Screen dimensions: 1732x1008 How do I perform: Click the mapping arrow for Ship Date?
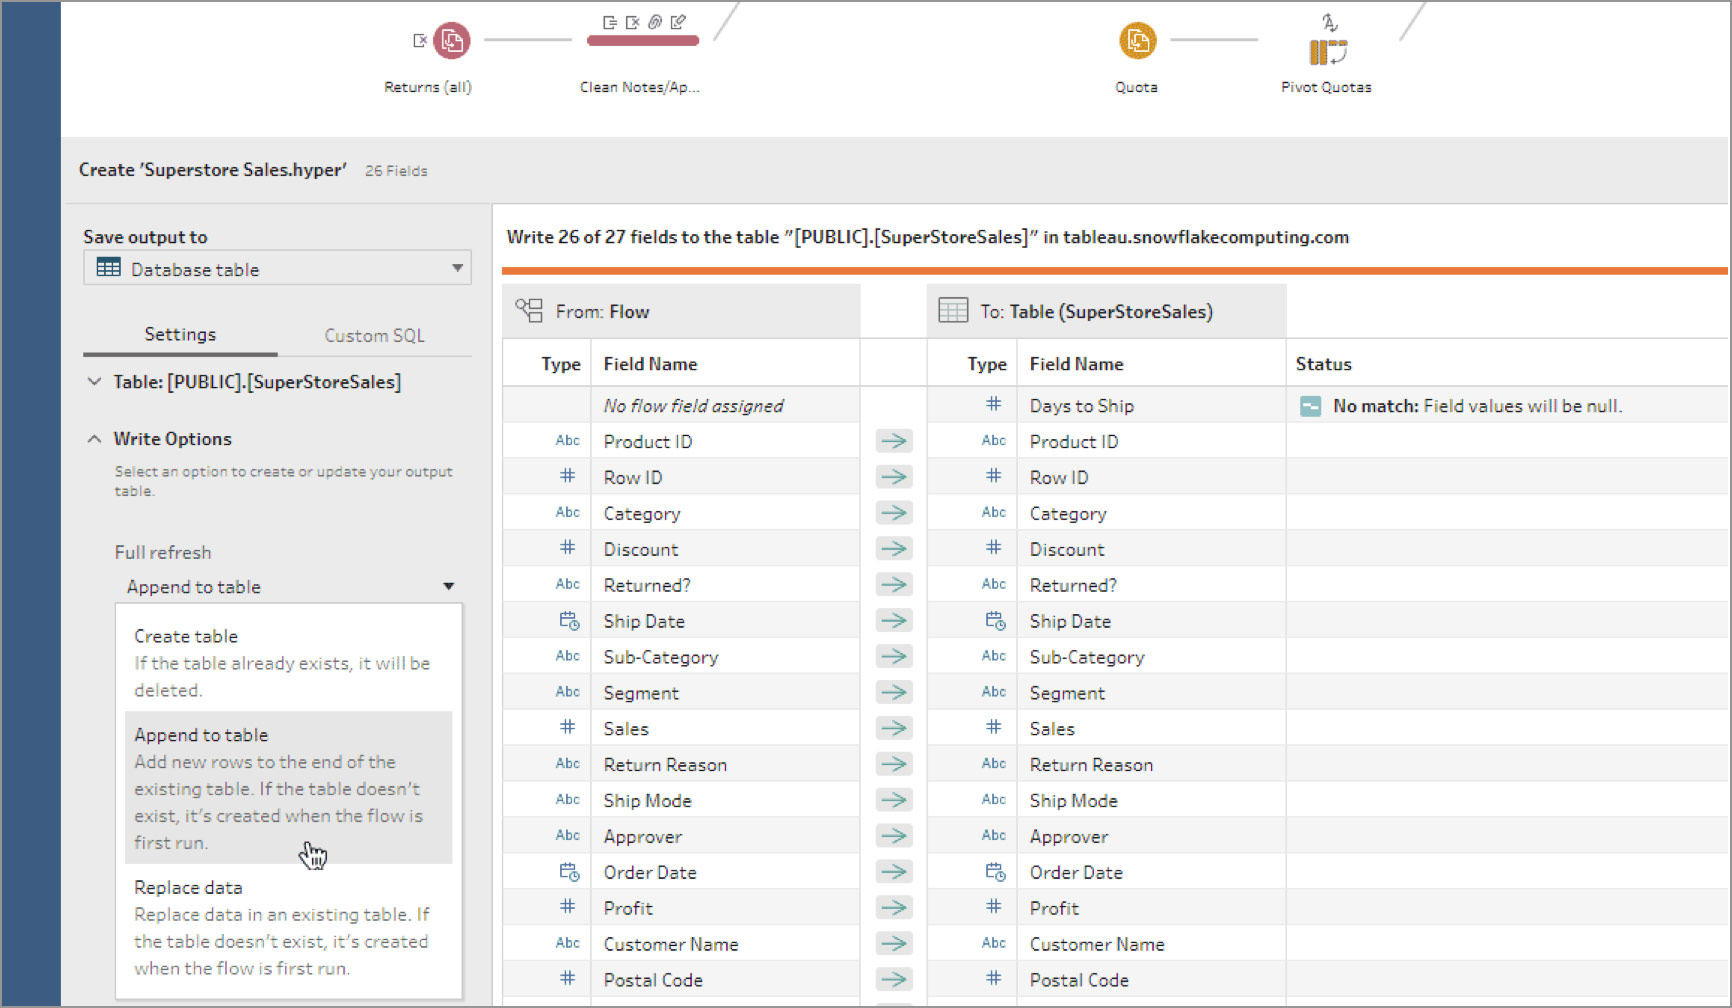click(x=894, y=621)
